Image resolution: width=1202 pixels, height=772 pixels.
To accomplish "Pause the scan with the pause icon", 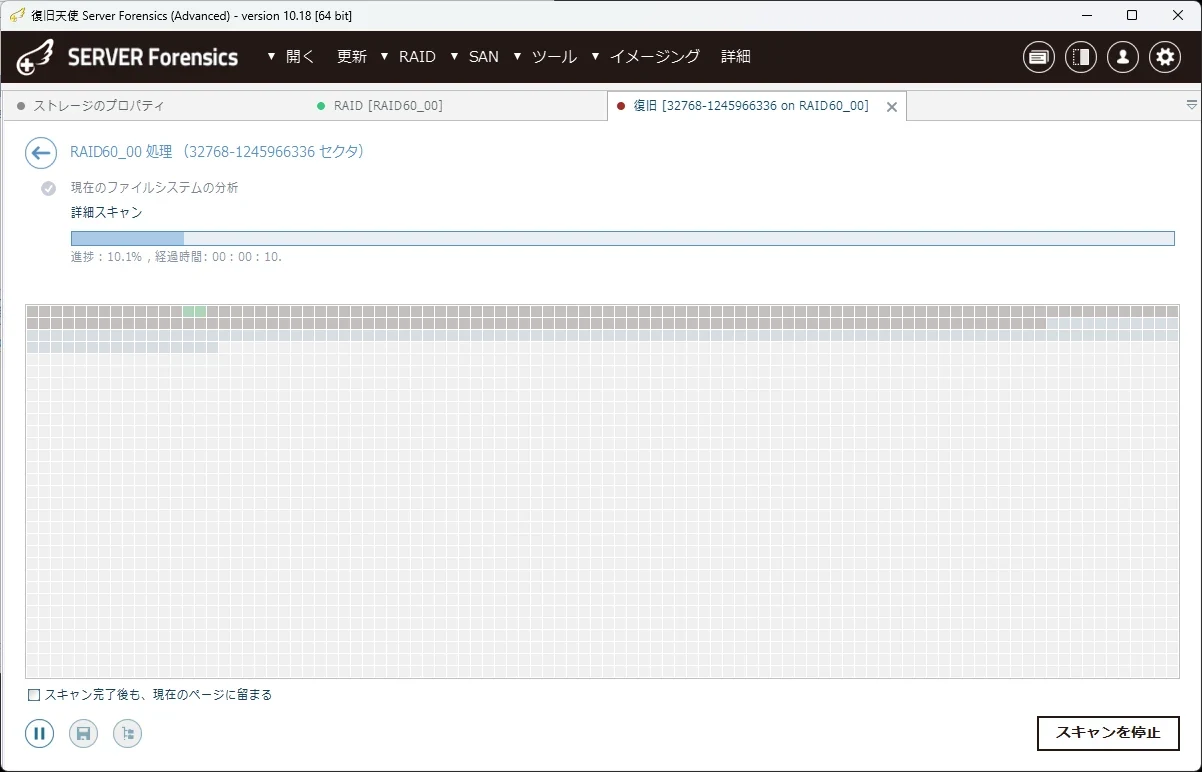I will click(x=40, y=734).
